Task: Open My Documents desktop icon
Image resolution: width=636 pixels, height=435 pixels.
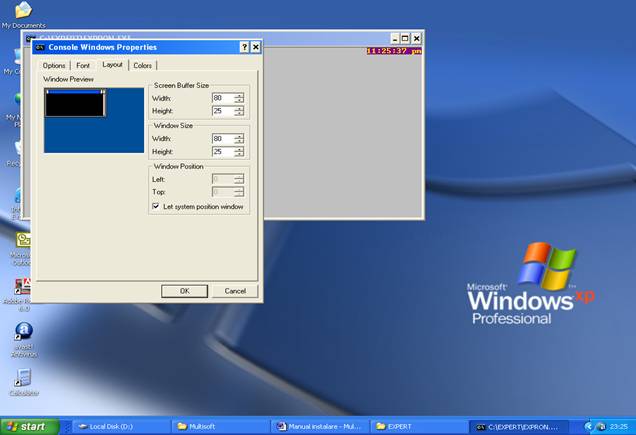Action: point(24,15)
